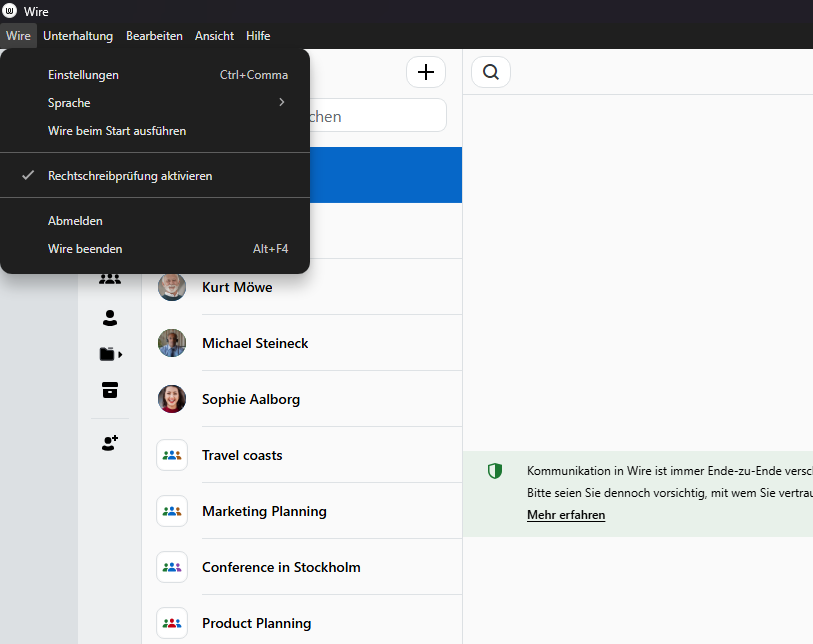Open the Travel coasts group chat

click(x=302, y=455)
